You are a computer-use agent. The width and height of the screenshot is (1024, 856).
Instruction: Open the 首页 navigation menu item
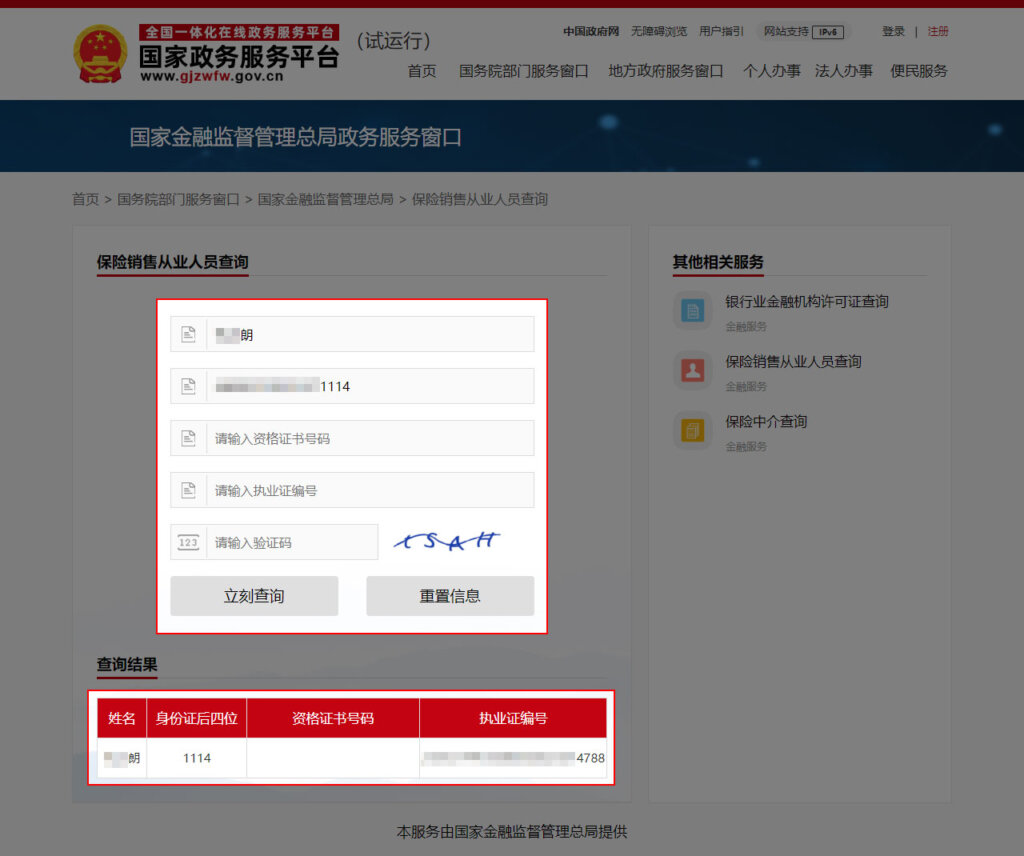pos(422,71)
